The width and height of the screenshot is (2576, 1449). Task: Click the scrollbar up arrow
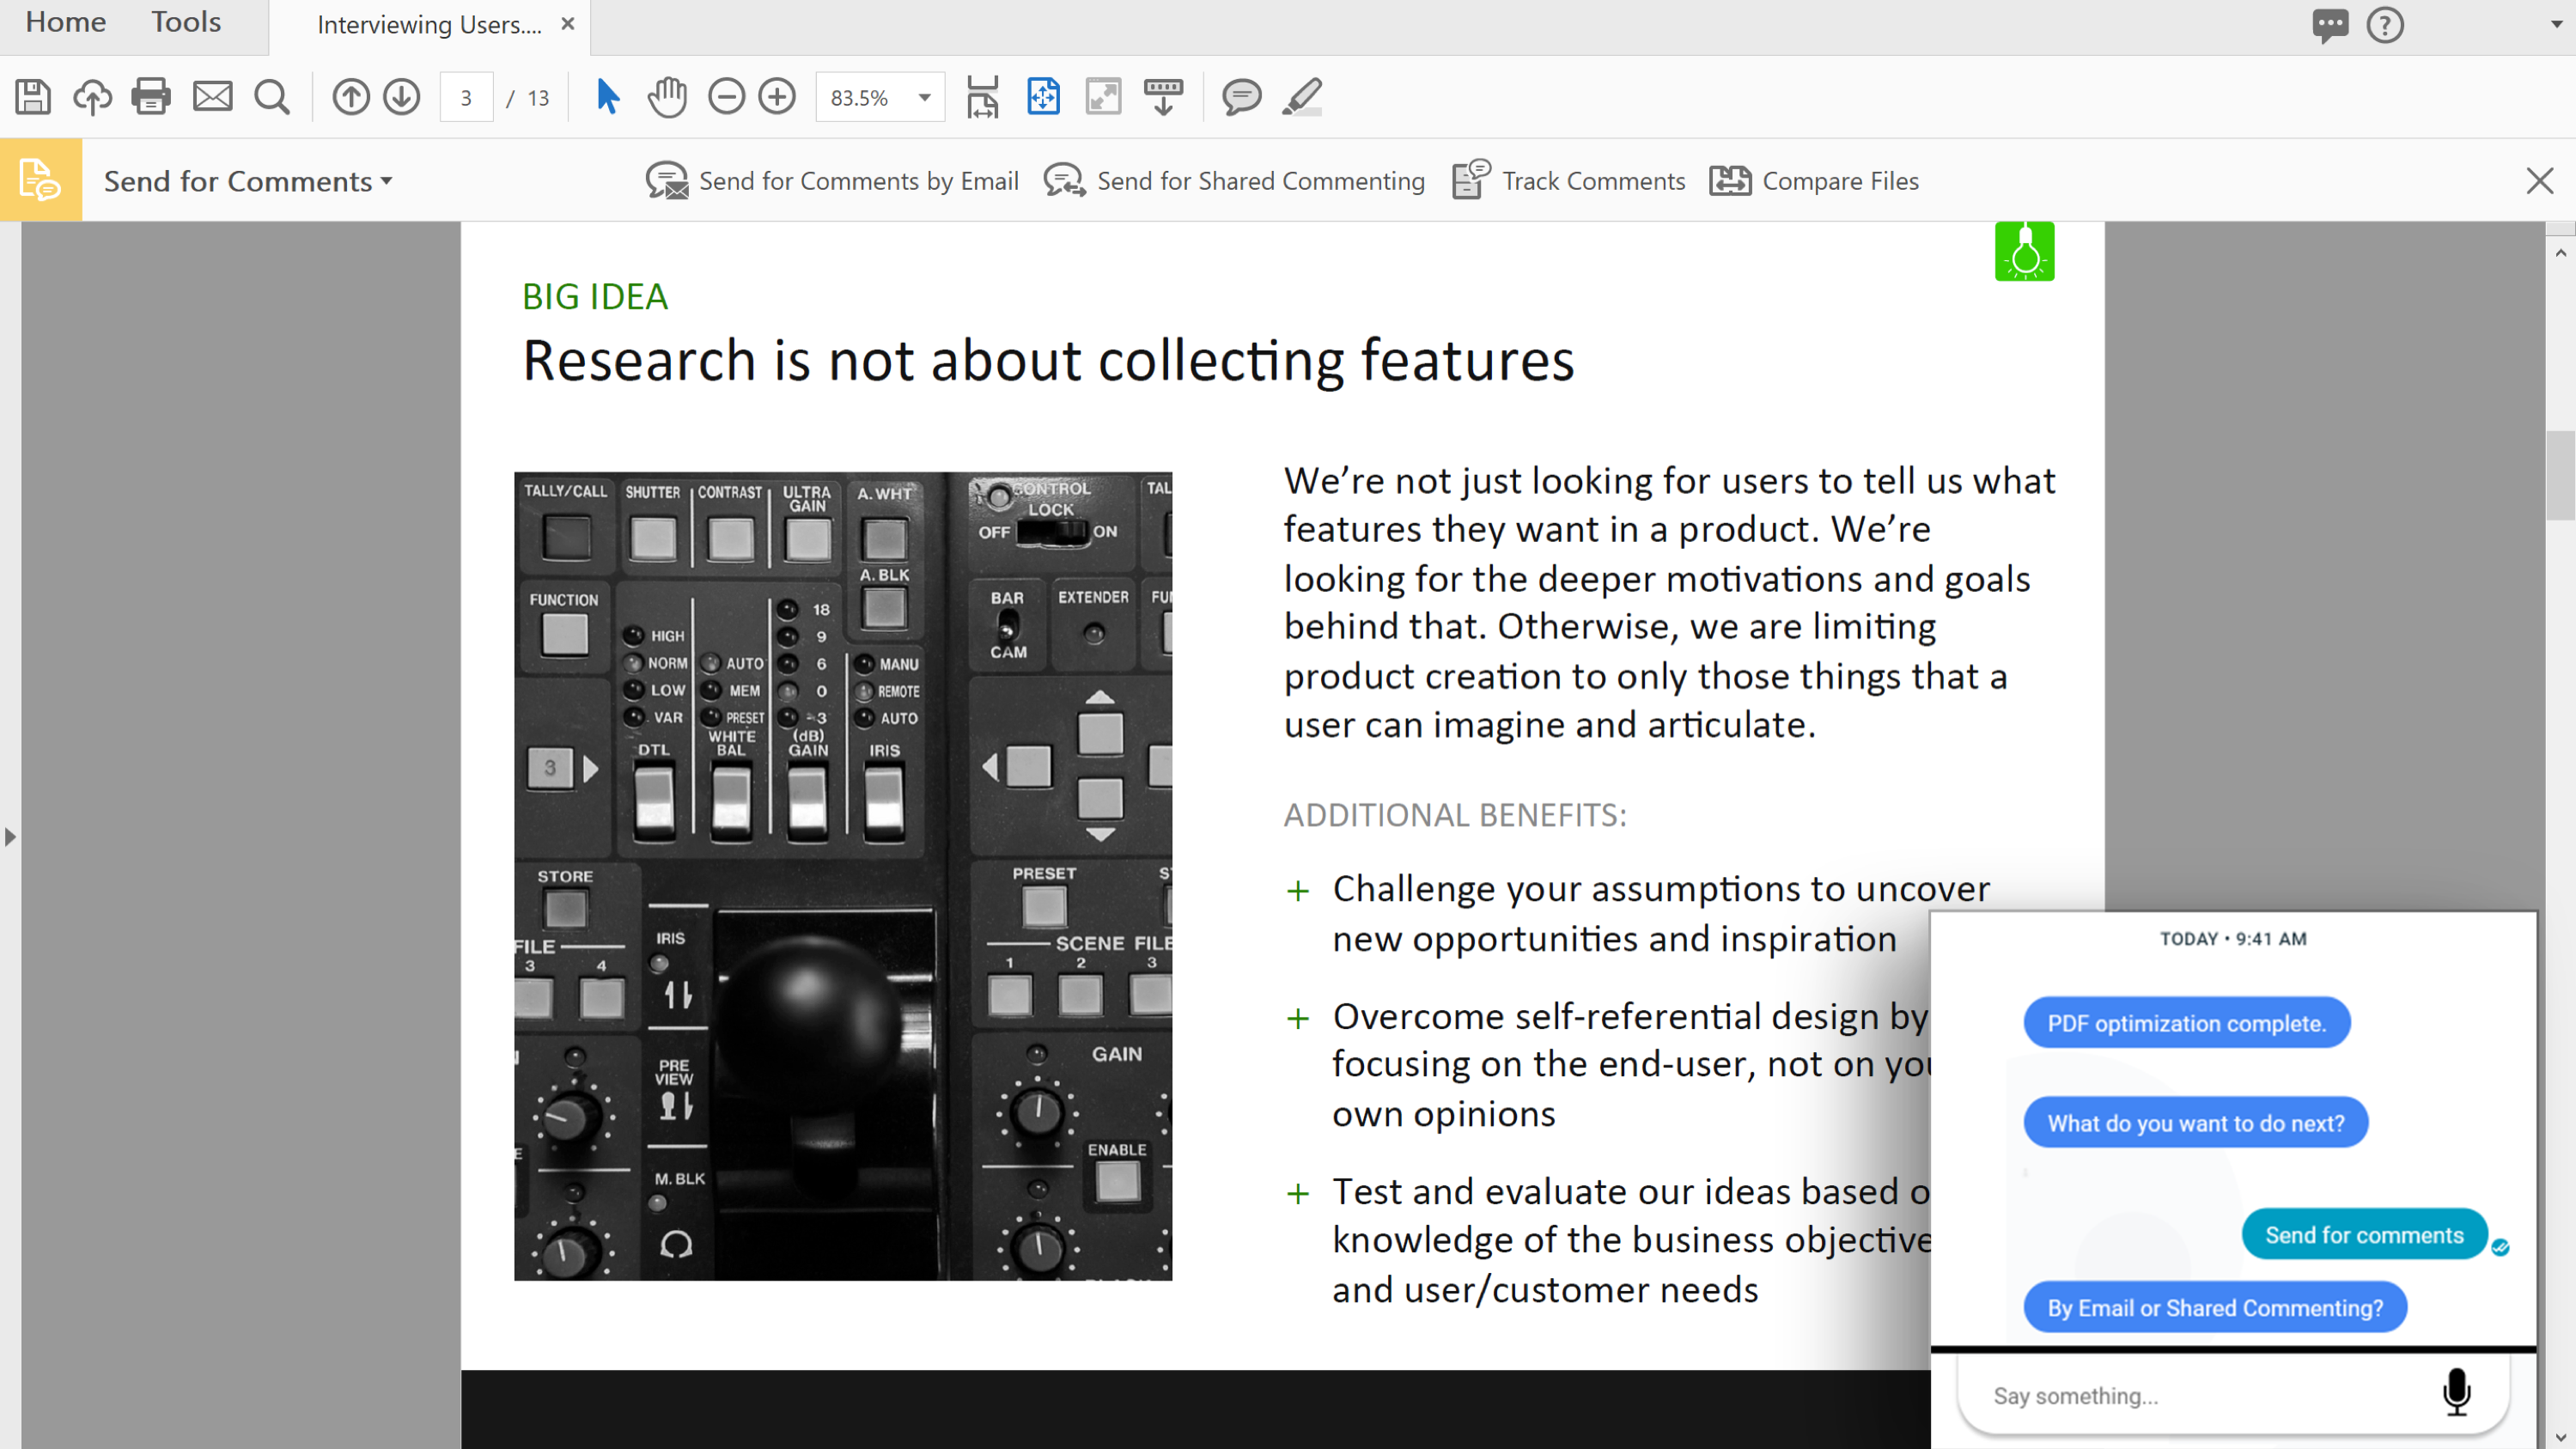coord(2560,253)
